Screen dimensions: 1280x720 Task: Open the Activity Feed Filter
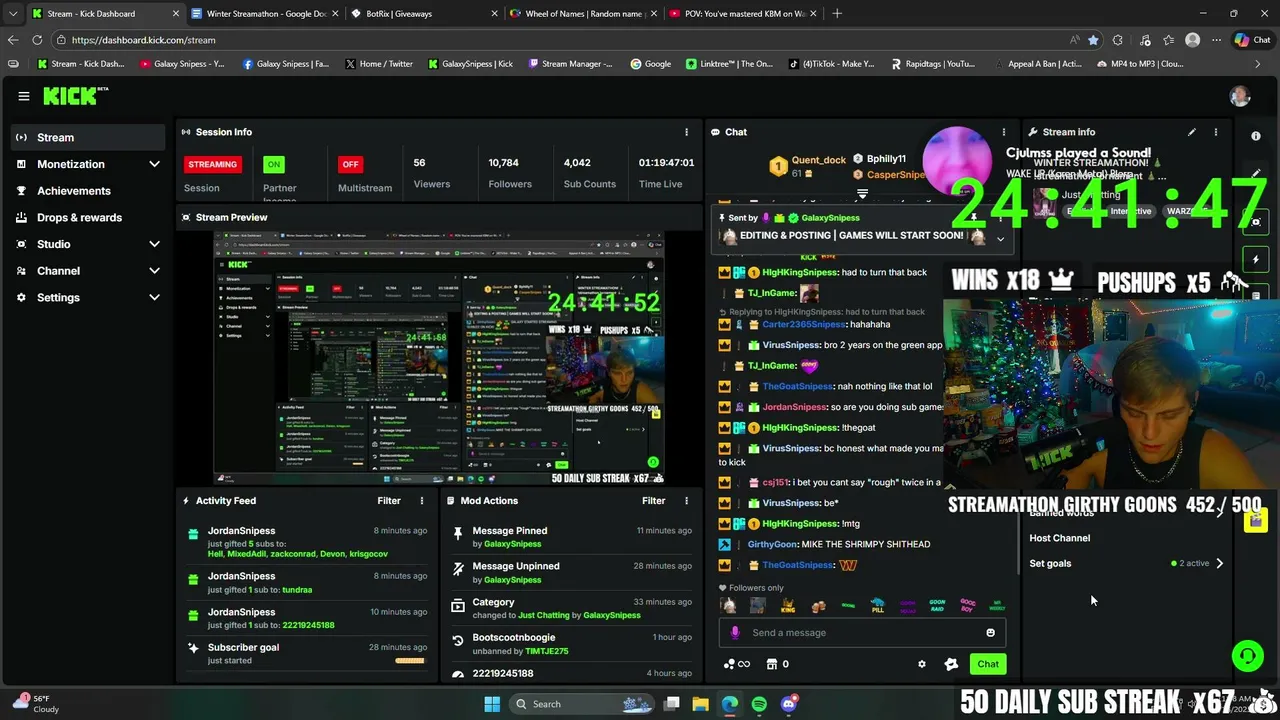pyautogui.click(x=389, y=501)
